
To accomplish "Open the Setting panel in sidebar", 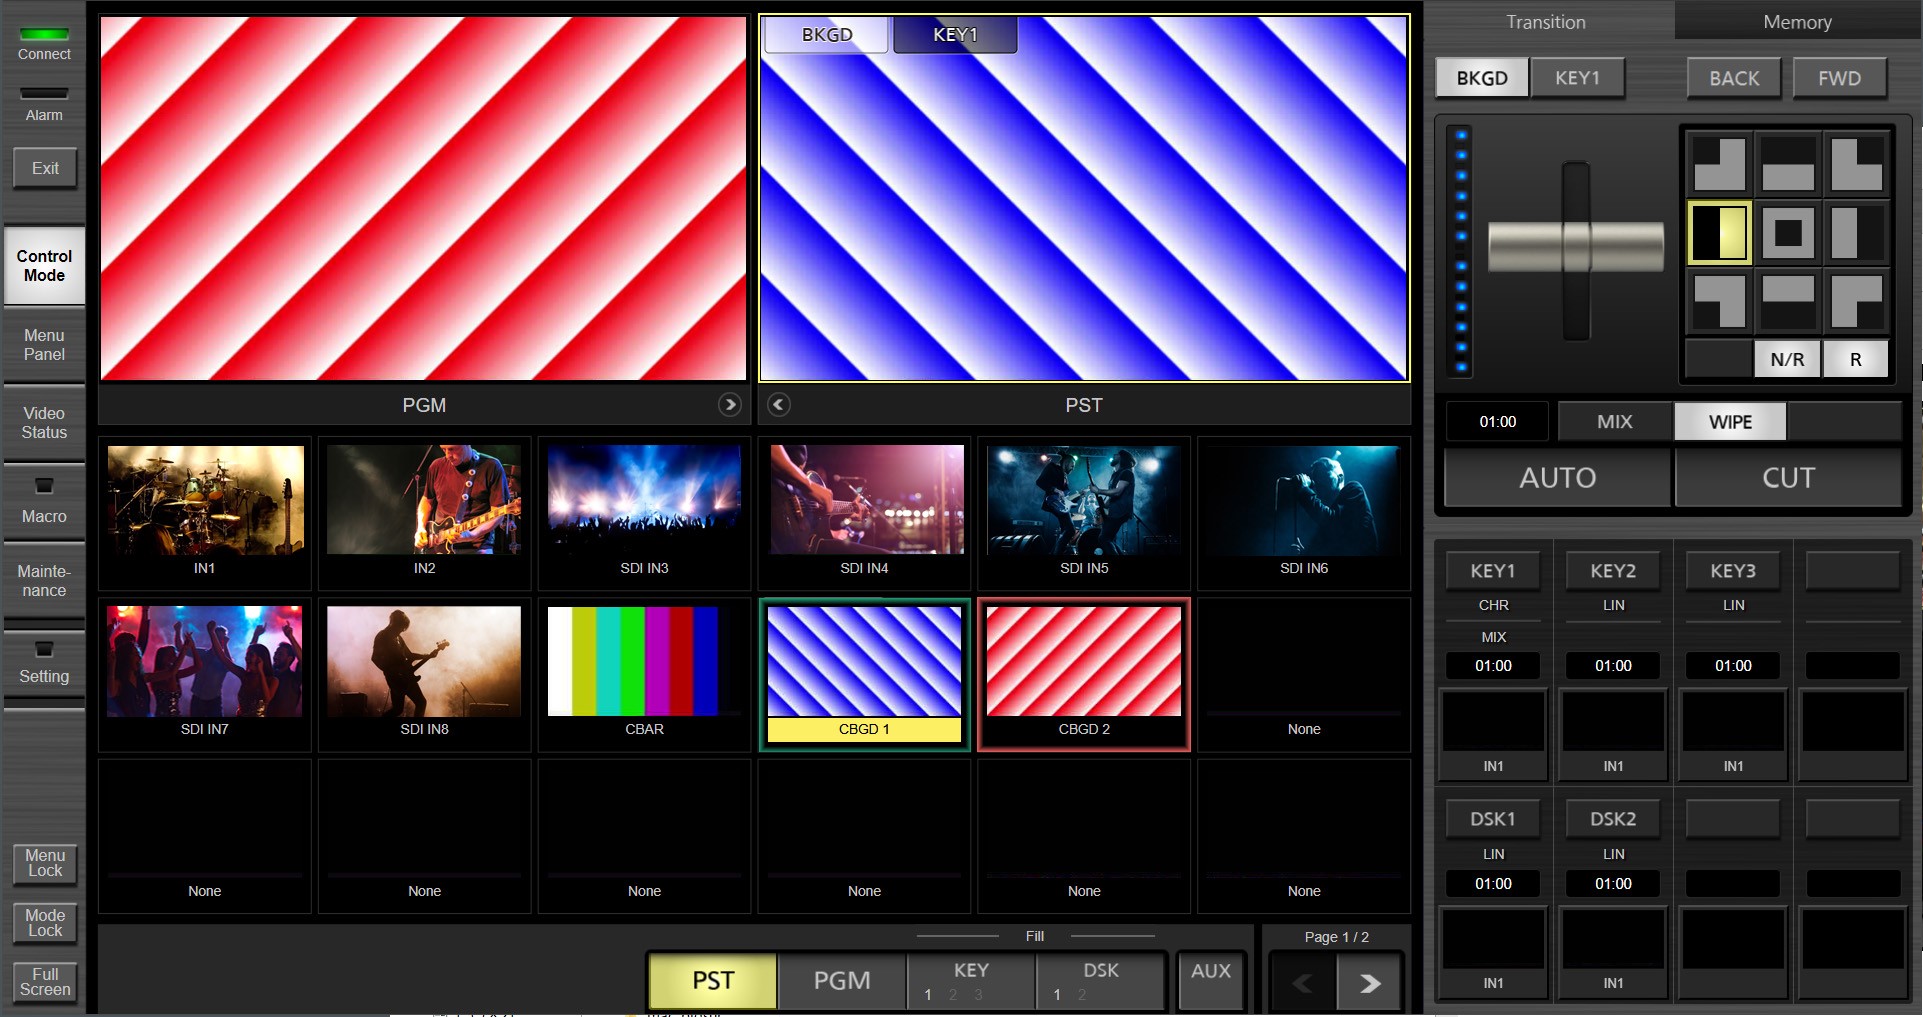I will click(44, 664).
